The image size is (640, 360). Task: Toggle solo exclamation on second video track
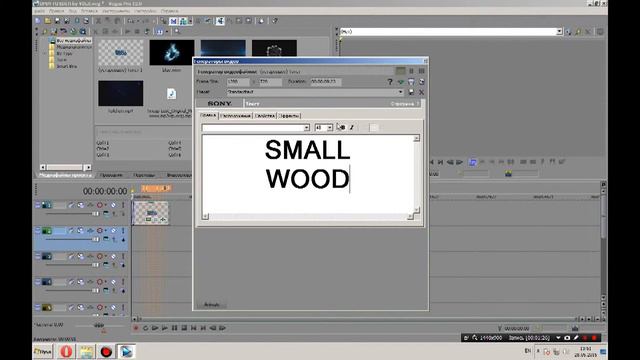[x=123, y=231]
